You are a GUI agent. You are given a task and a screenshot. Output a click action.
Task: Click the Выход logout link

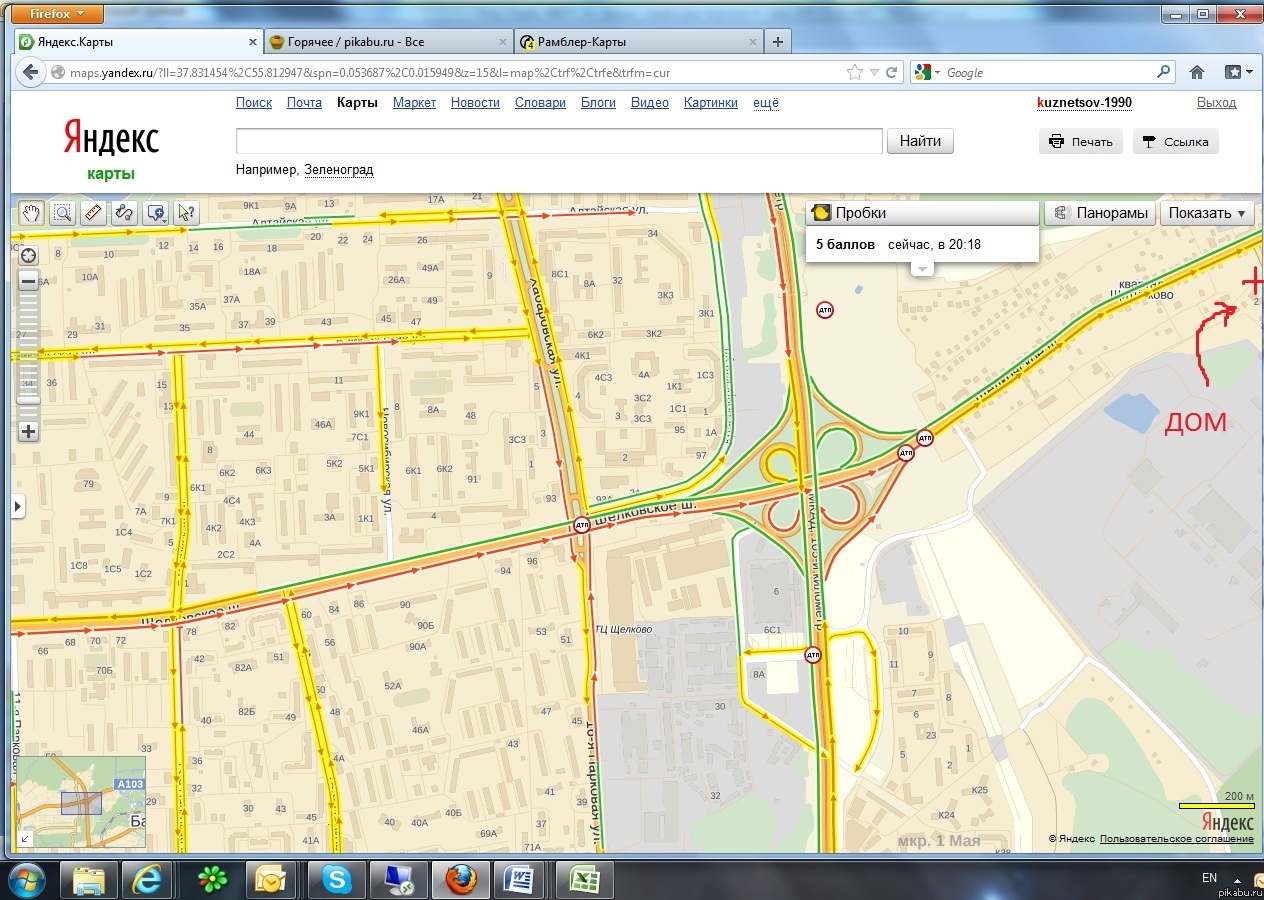(1216, 103)
